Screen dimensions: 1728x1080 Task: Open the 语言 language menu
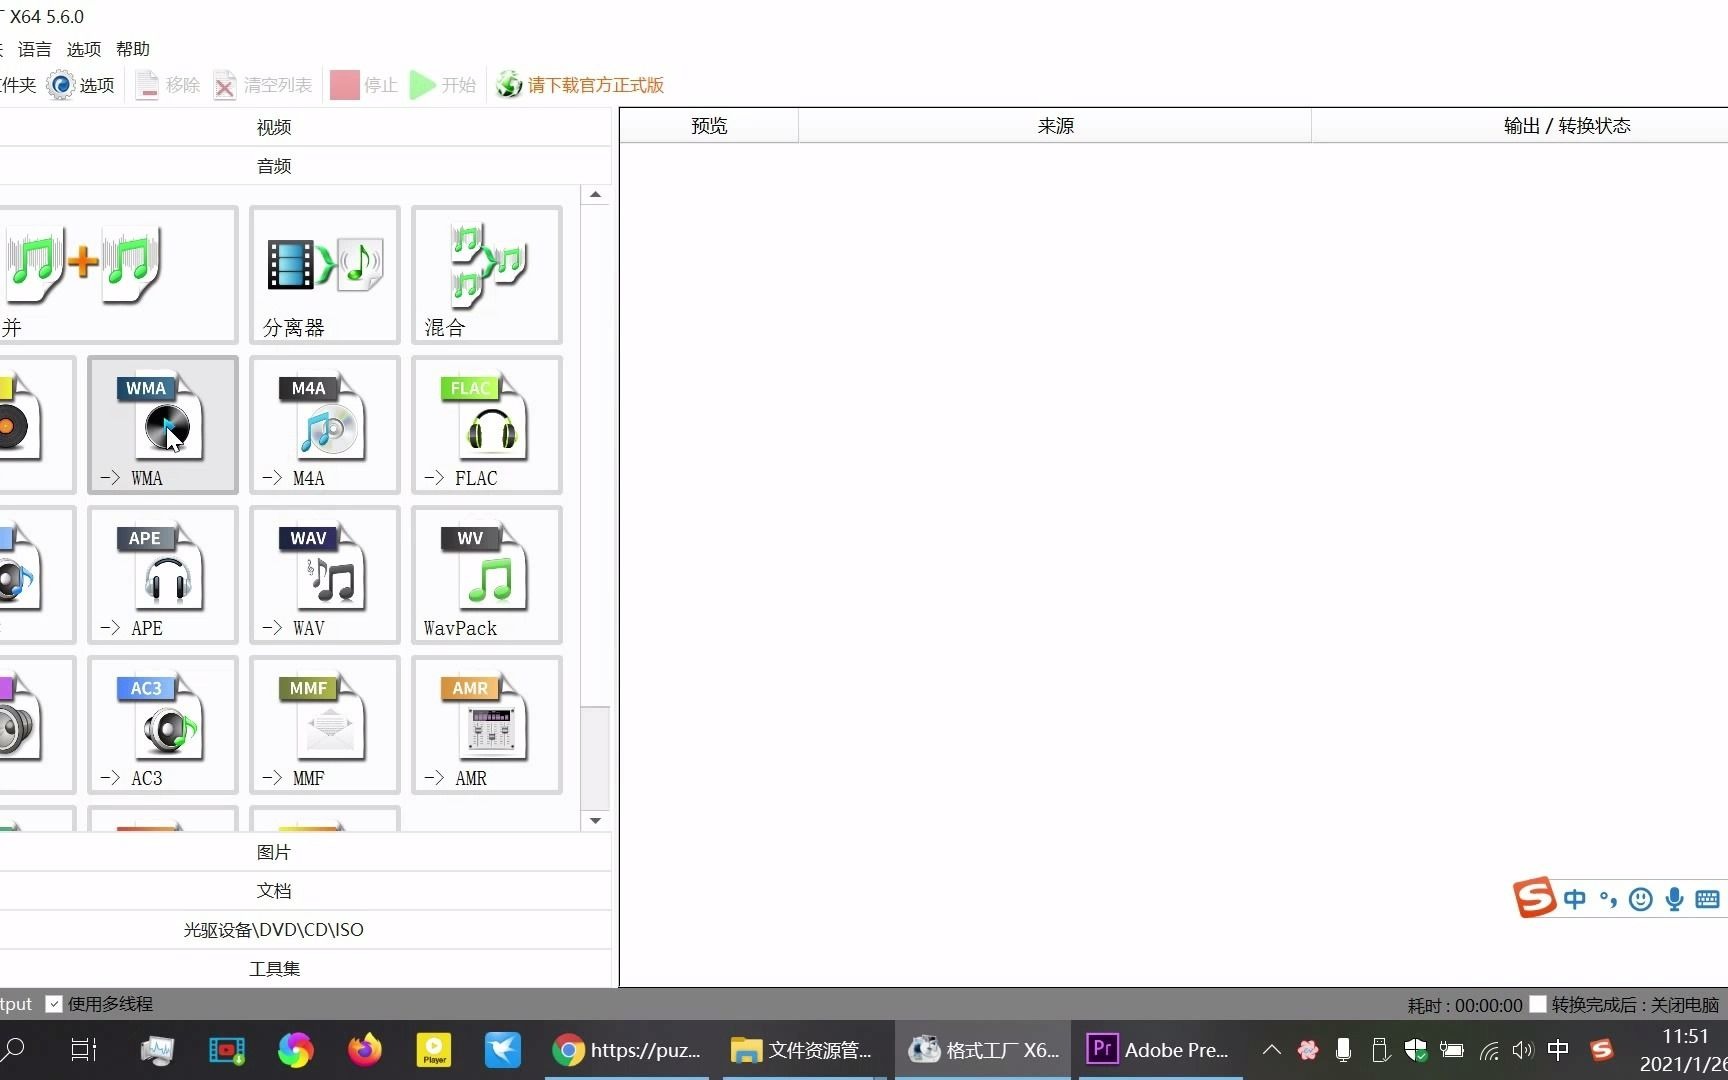tap(33, 49)
